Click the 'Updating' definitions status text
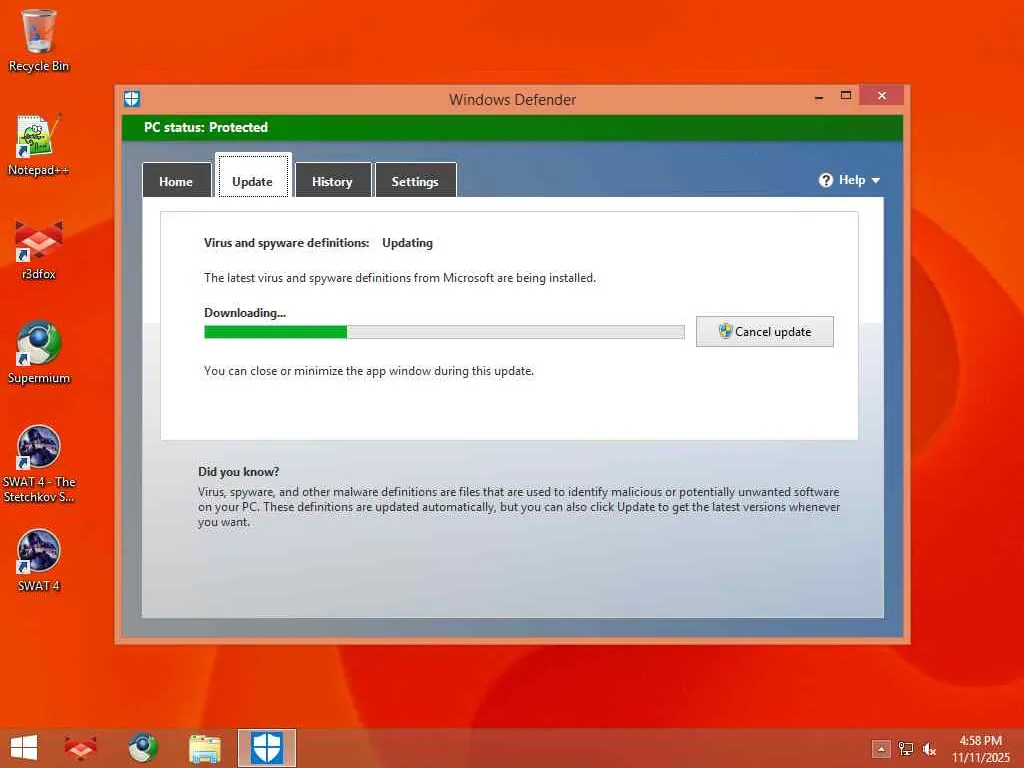This screenshot has height=768, width=1024. [408, 243]
